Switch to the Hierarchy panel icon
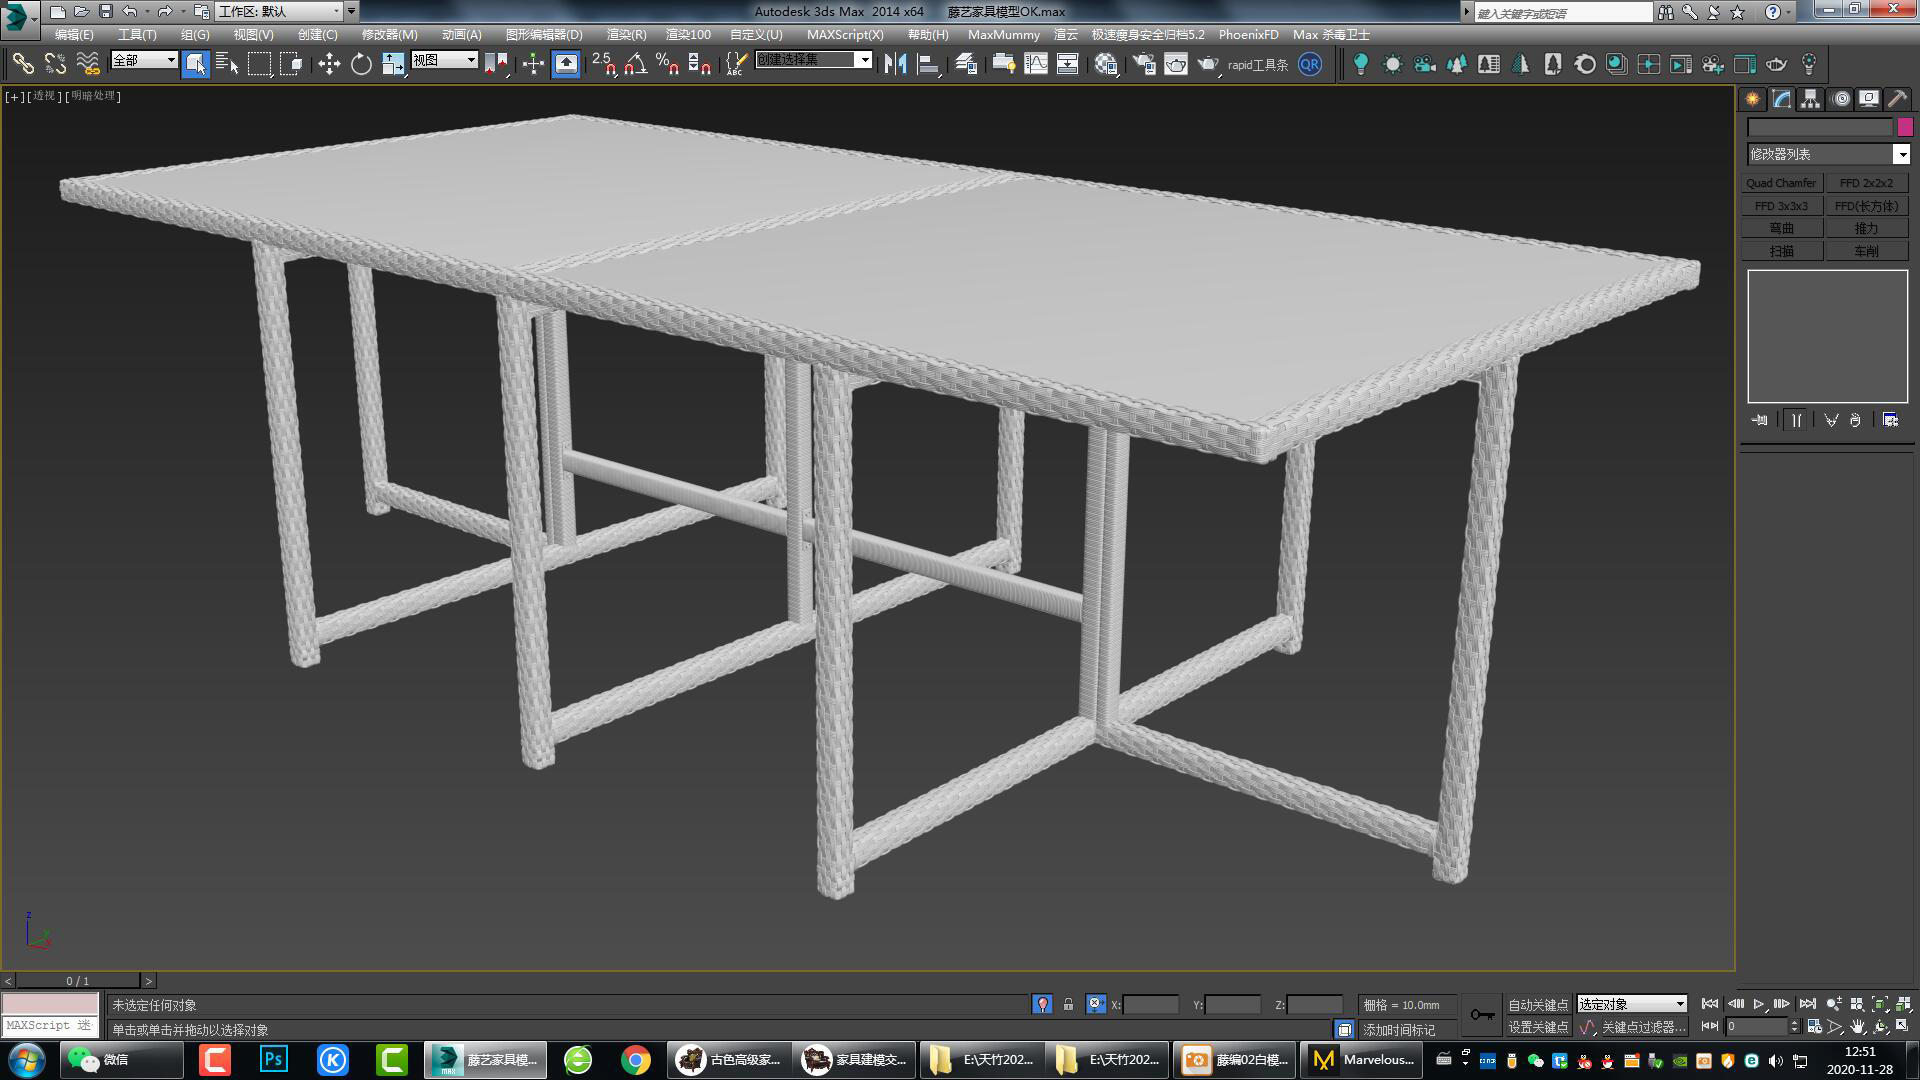This screenshot has width=1920, height=1080. pos(1808,98)
